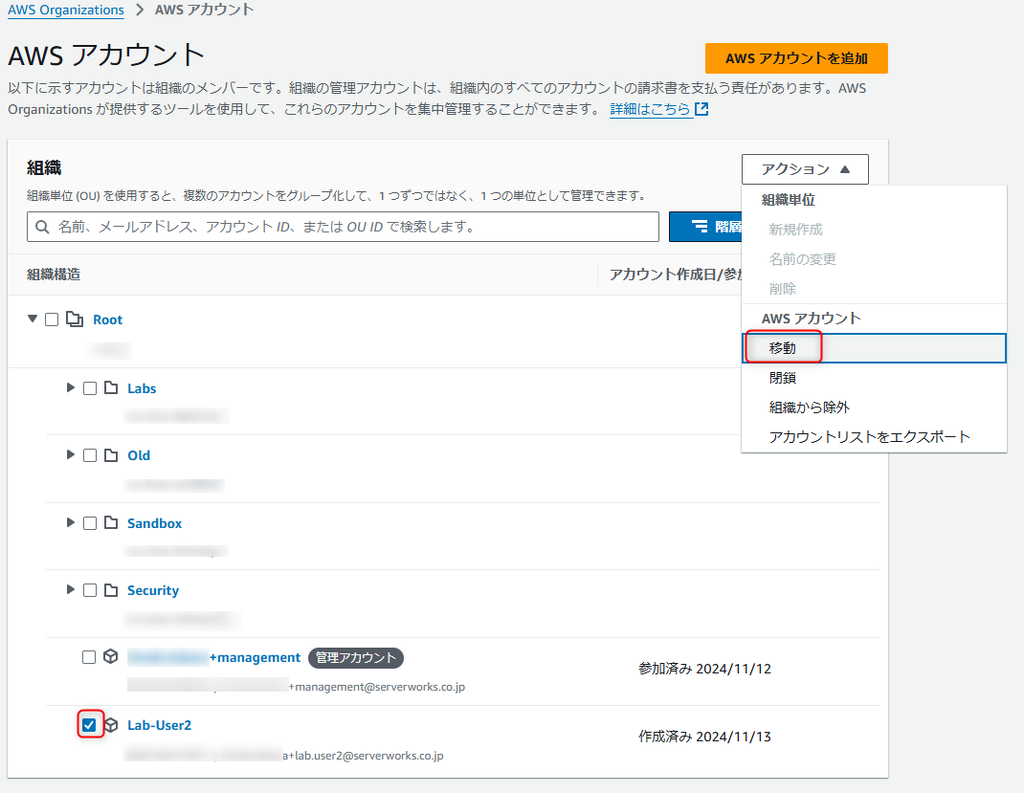Click the 管理アカウント badge
Screen dimensions: 1024x793
coord(356,658)
